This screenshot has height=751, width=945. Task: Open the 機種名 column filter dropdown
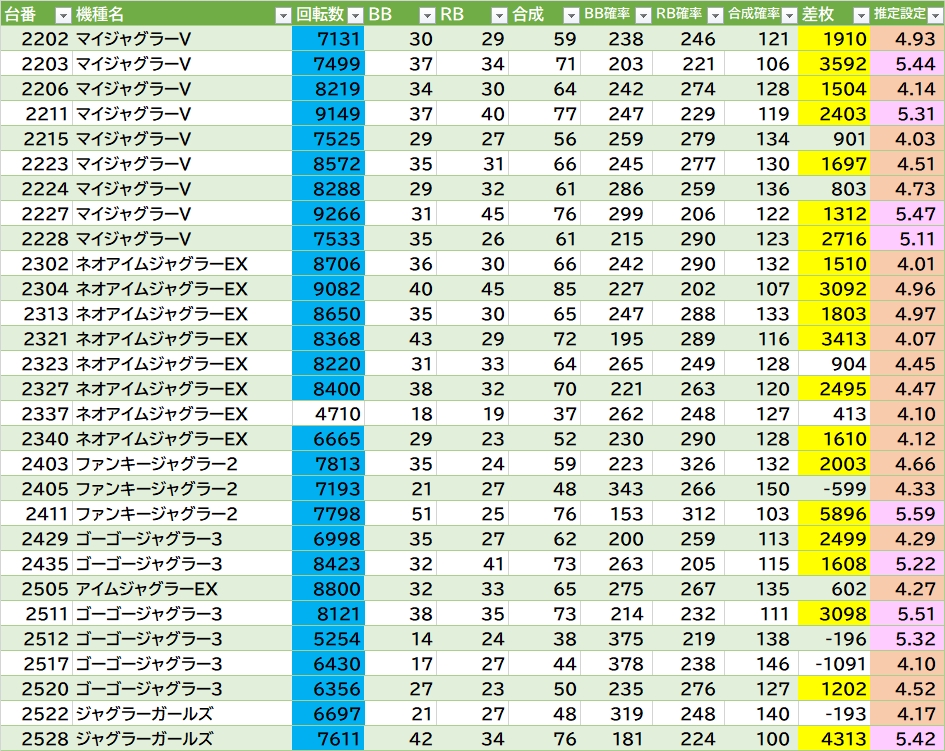coord(283,15)
